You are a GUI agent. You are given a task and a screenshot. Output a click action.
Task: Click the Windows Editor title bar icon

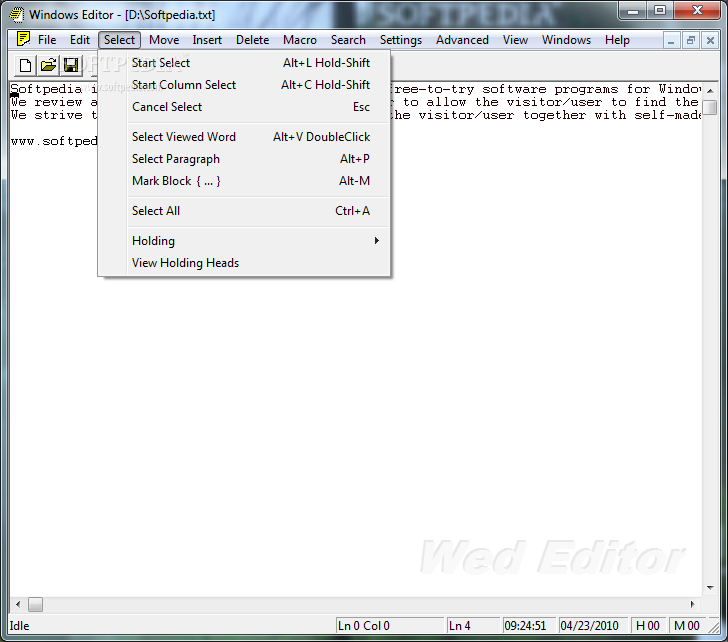tap(17, 14)
